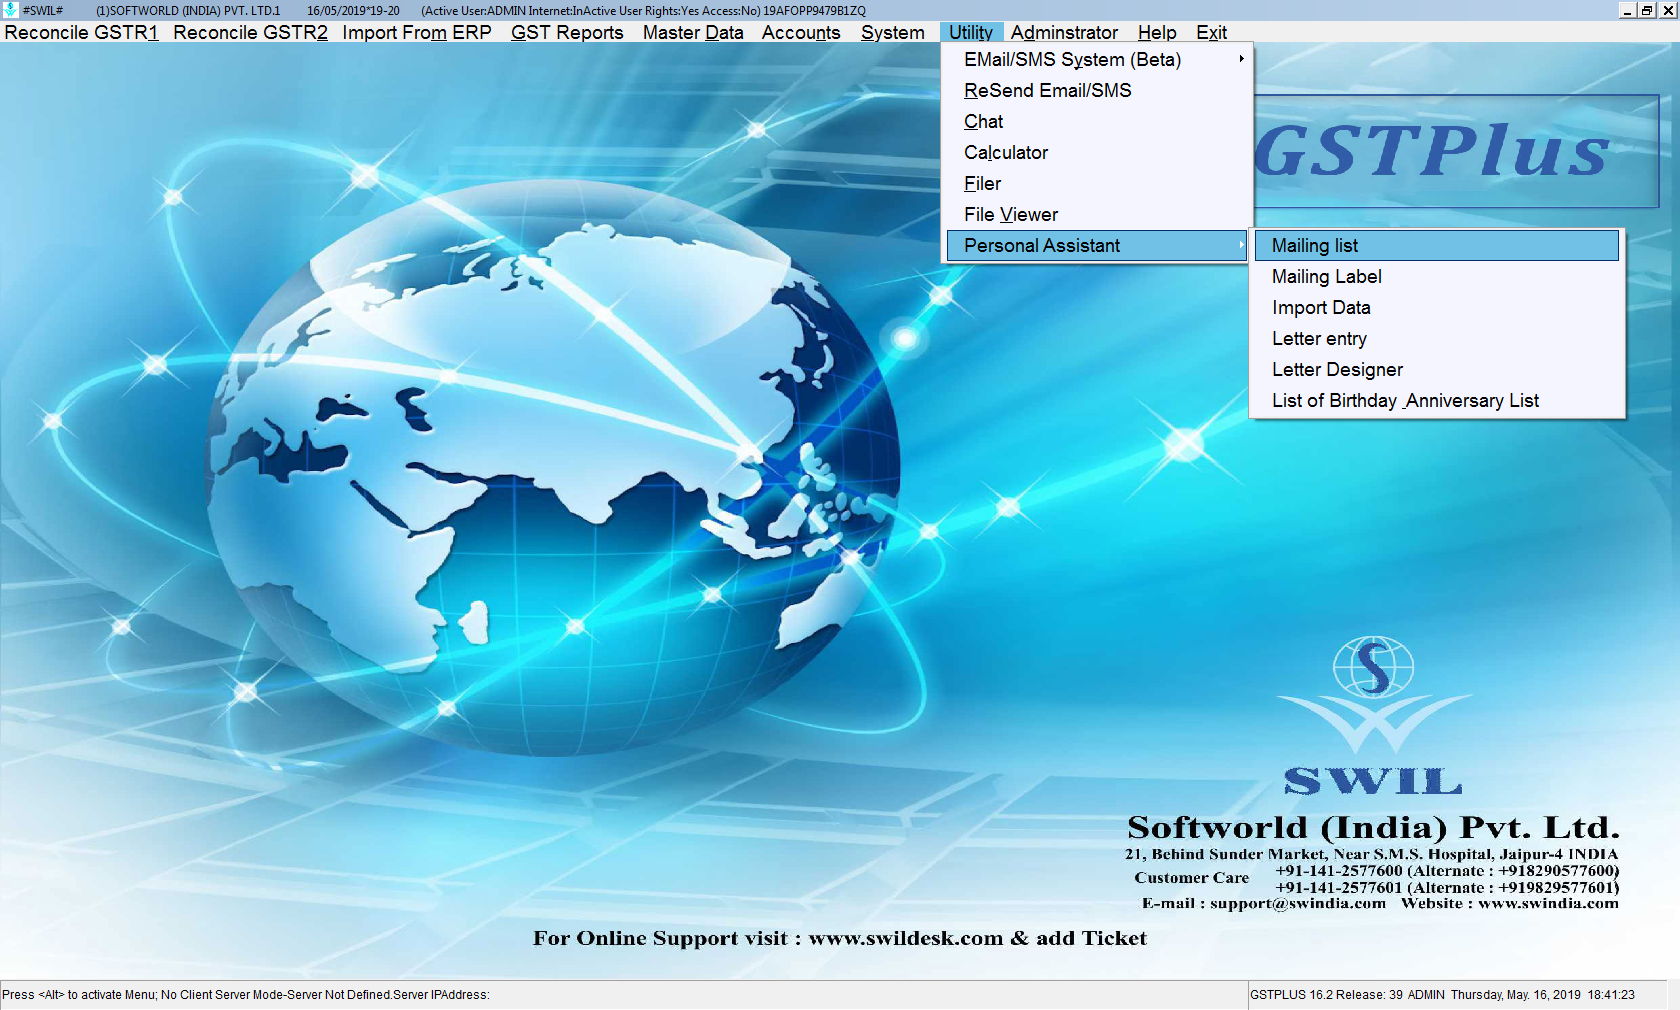Open Letter entry from the submenu
1680x1010 pixels.
(x=1437, y=339)
